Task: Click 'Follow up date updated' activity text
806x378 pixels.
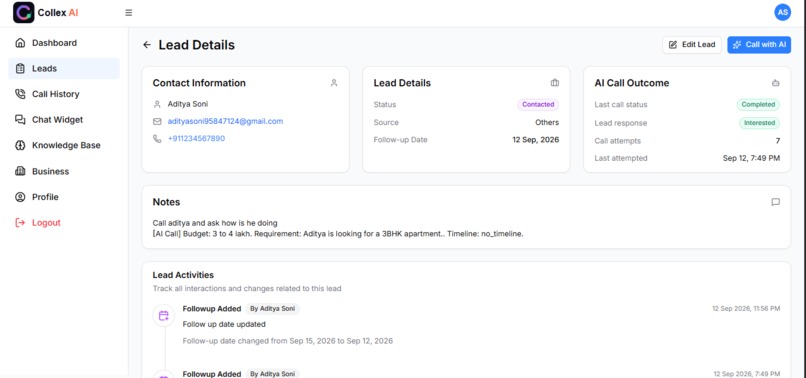Action: (x=224, y=325)
